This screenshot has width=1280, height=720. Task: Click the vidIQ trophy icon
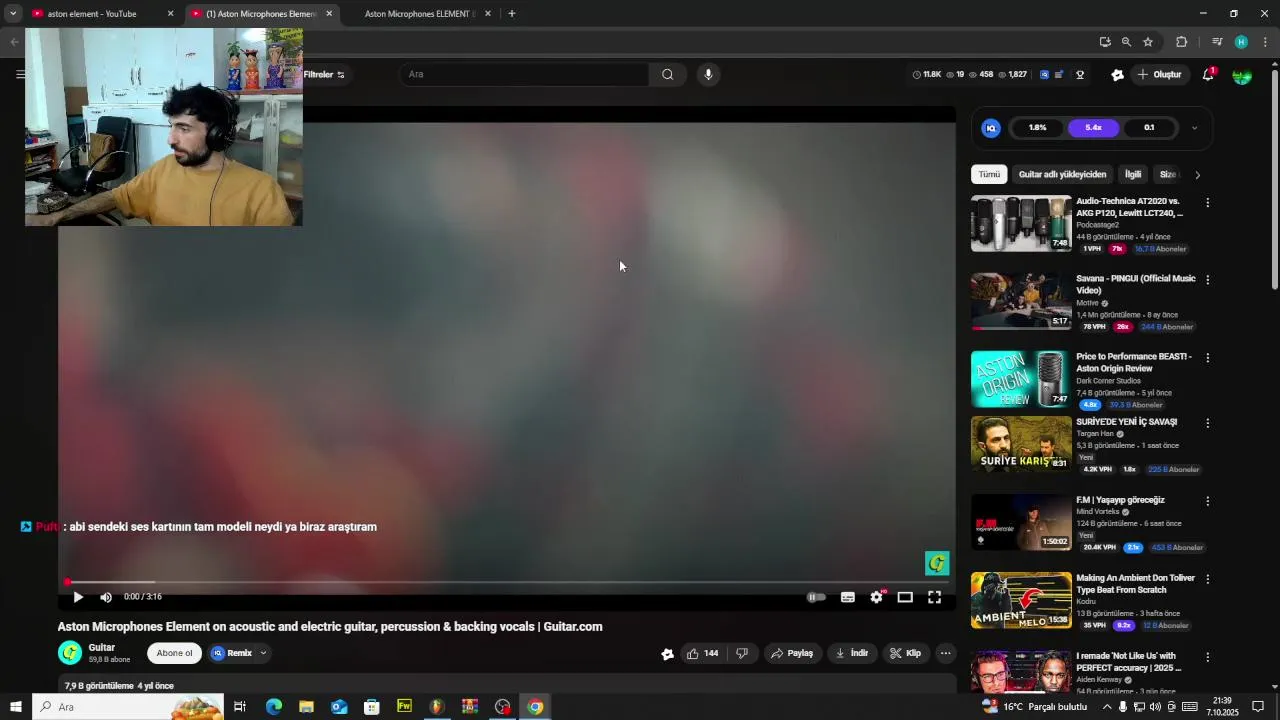[1080, 75]
